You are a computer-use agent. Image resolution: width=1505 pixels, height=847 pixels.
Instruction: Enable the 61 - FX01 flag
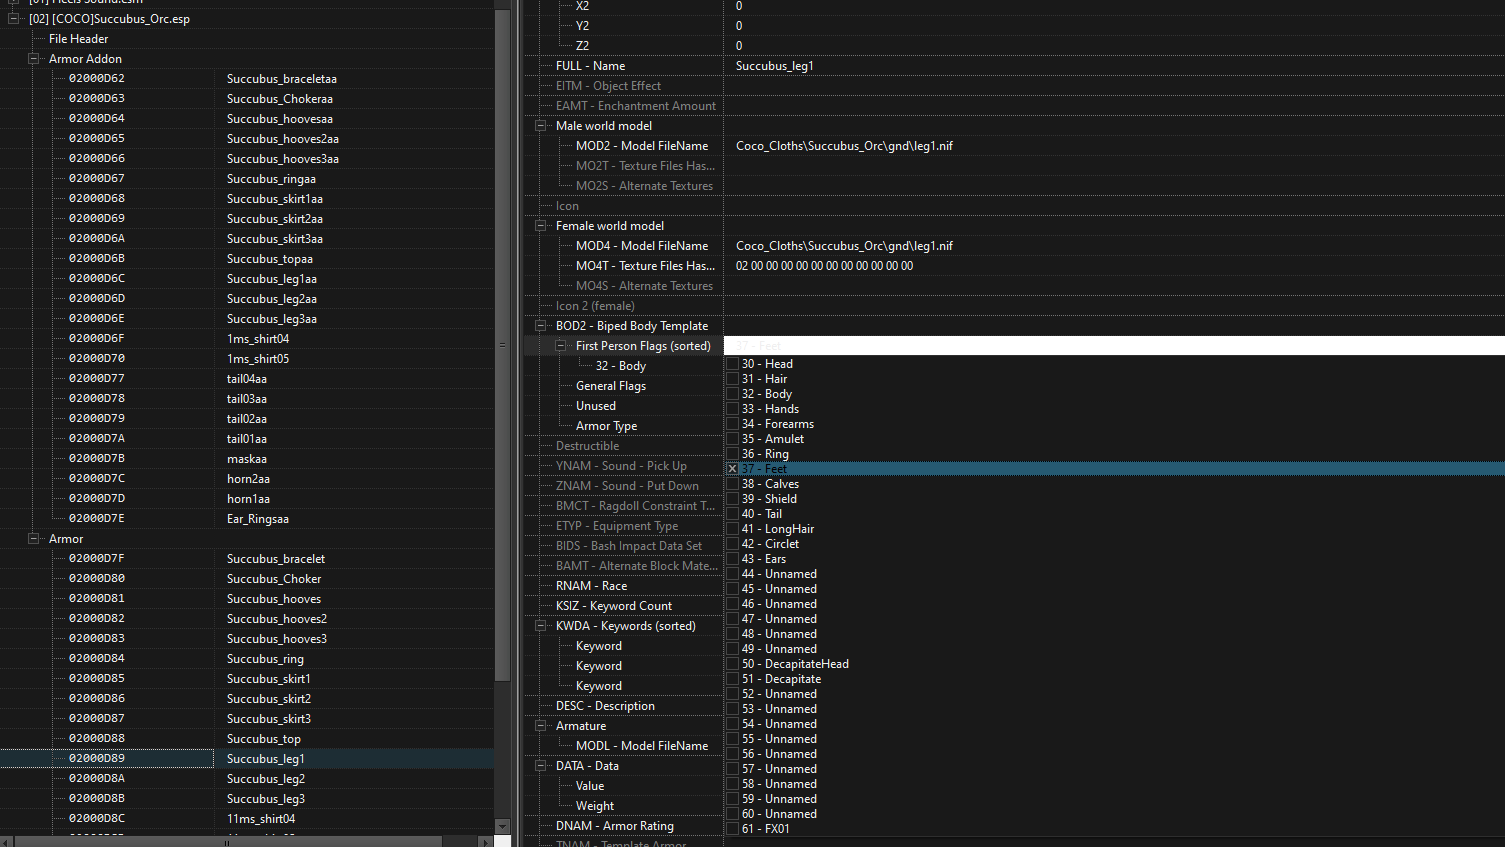coord(732,829)
